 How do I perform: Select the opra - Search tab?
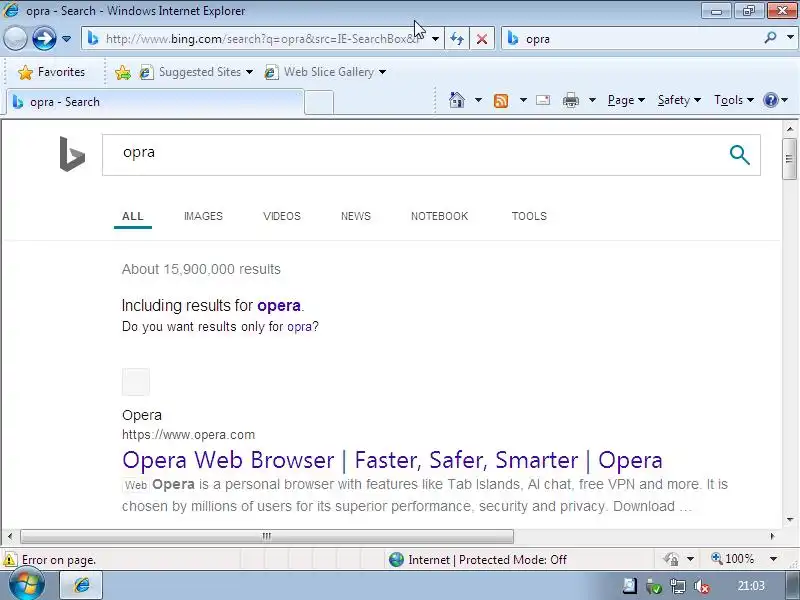(x=155, y=102)
